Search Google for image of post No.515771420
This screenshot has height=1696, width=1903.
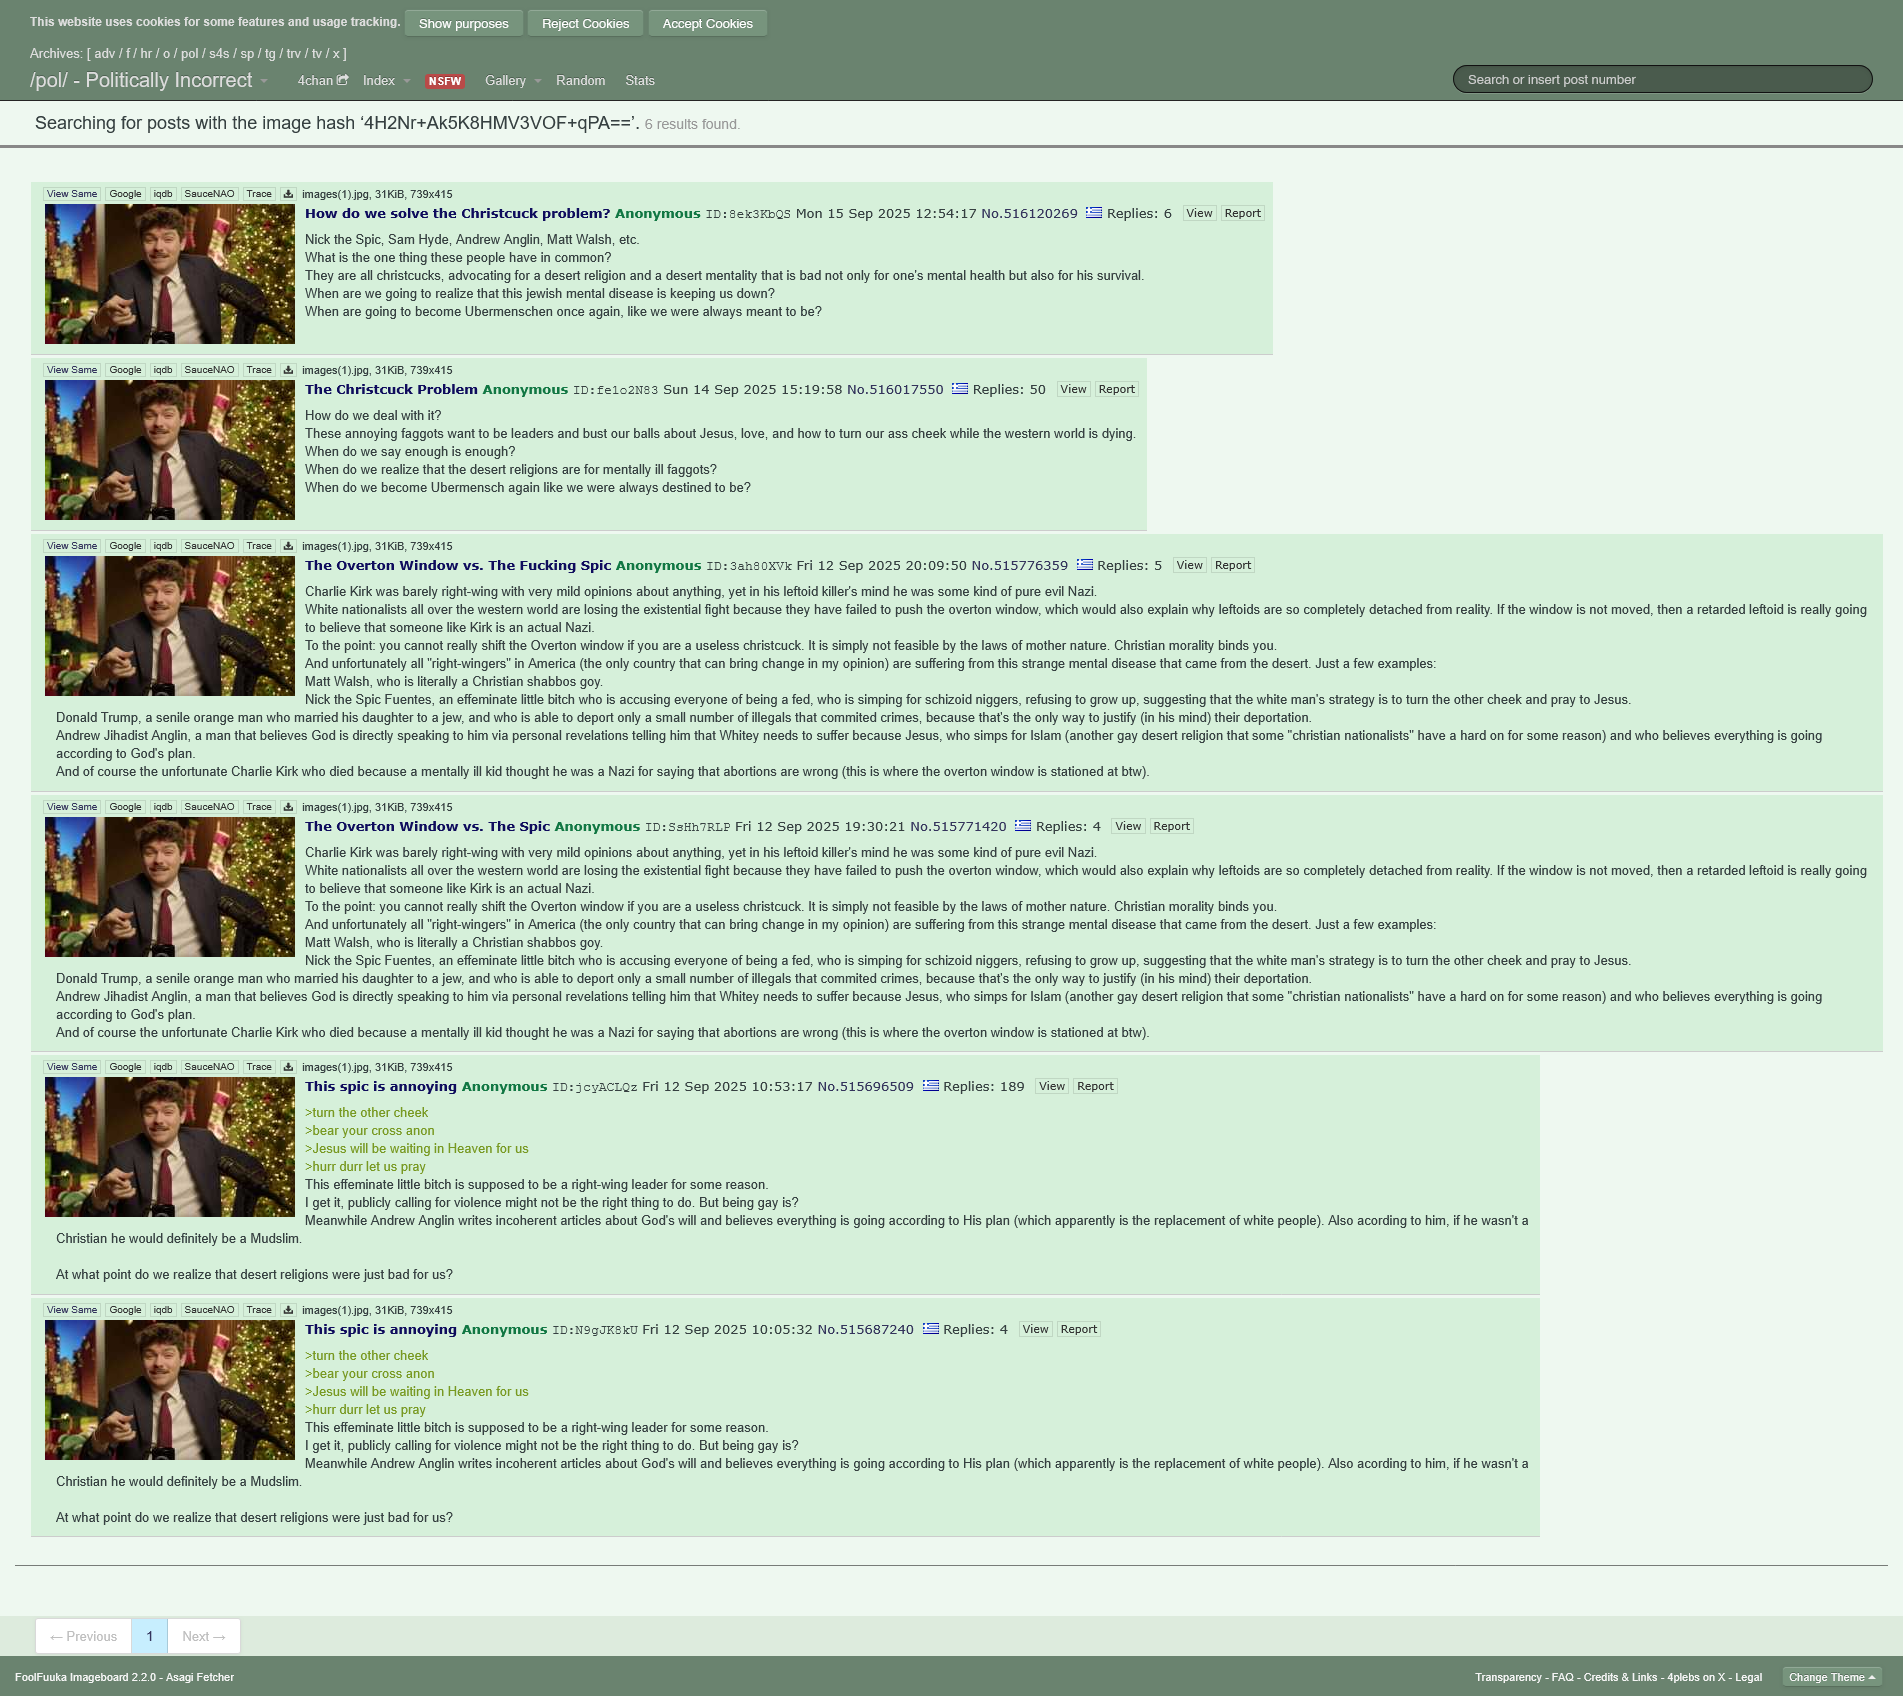(x=125, y=807)
